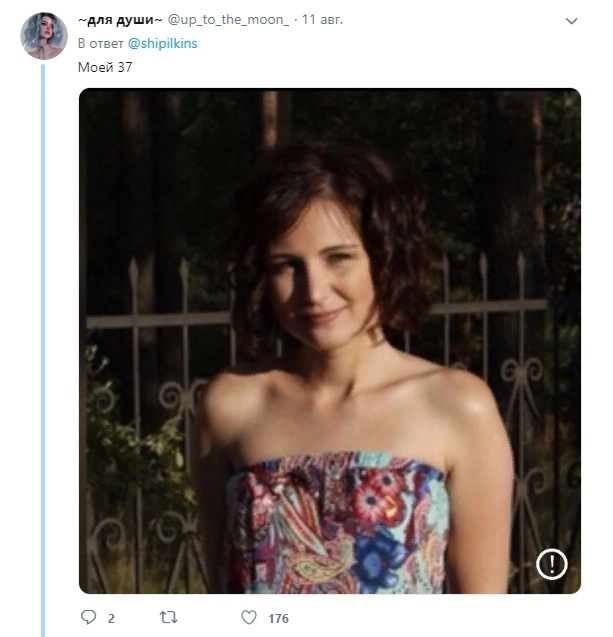This screenshot has height=637, width=613.
Task: Open the tweet options chevron menu
Action: (x=571, y=21)
